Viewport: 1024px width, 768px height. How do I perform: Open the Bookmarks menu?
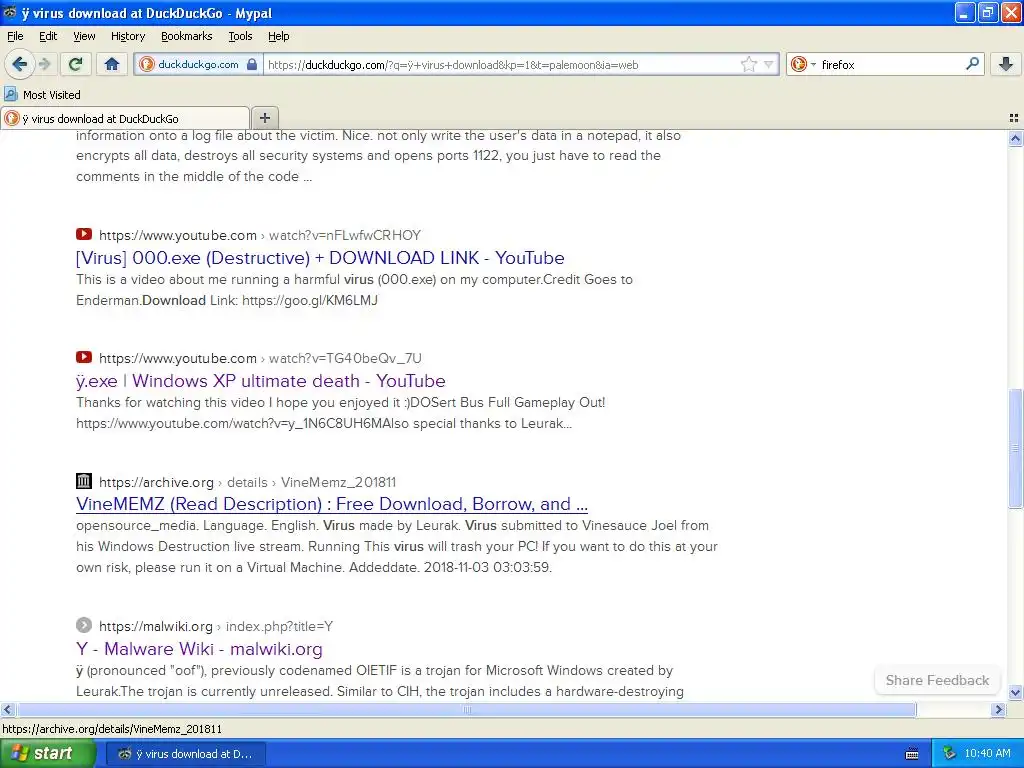tap(187, 36)
